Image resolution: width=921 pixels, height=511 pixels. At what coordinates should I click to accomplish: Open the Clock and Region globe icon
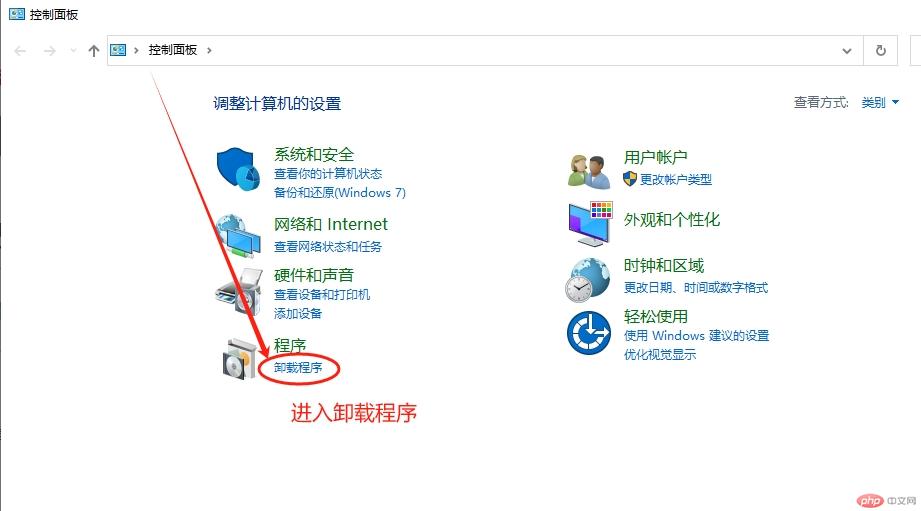588,280
